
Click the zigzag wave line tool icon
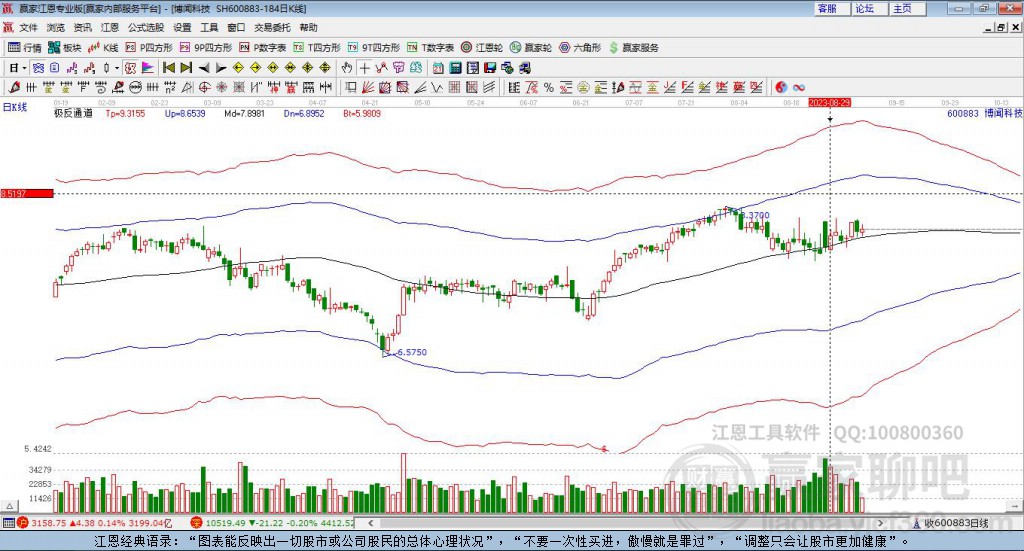pyautogui.click(x=438, y=87)
